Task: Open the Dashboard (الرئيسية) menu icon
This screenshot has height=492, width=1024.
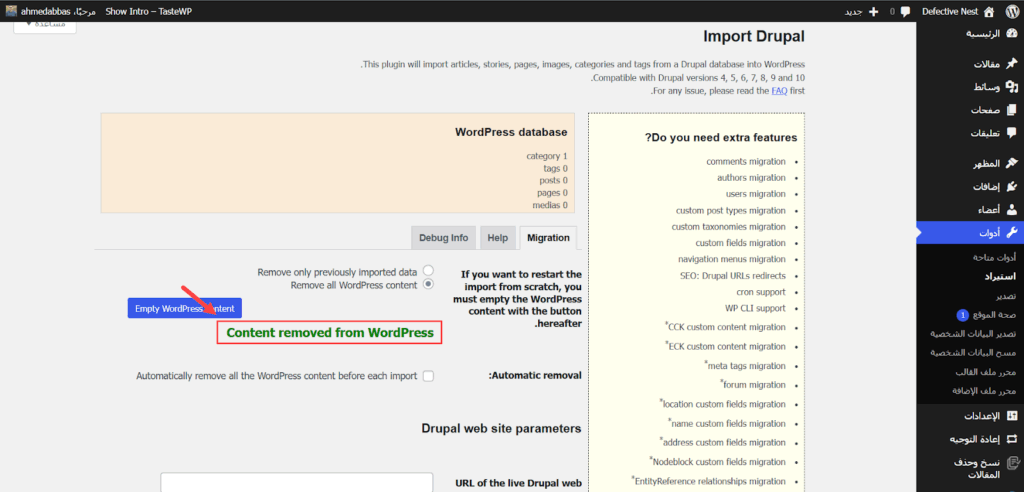Action: (x=1011, y=33)
